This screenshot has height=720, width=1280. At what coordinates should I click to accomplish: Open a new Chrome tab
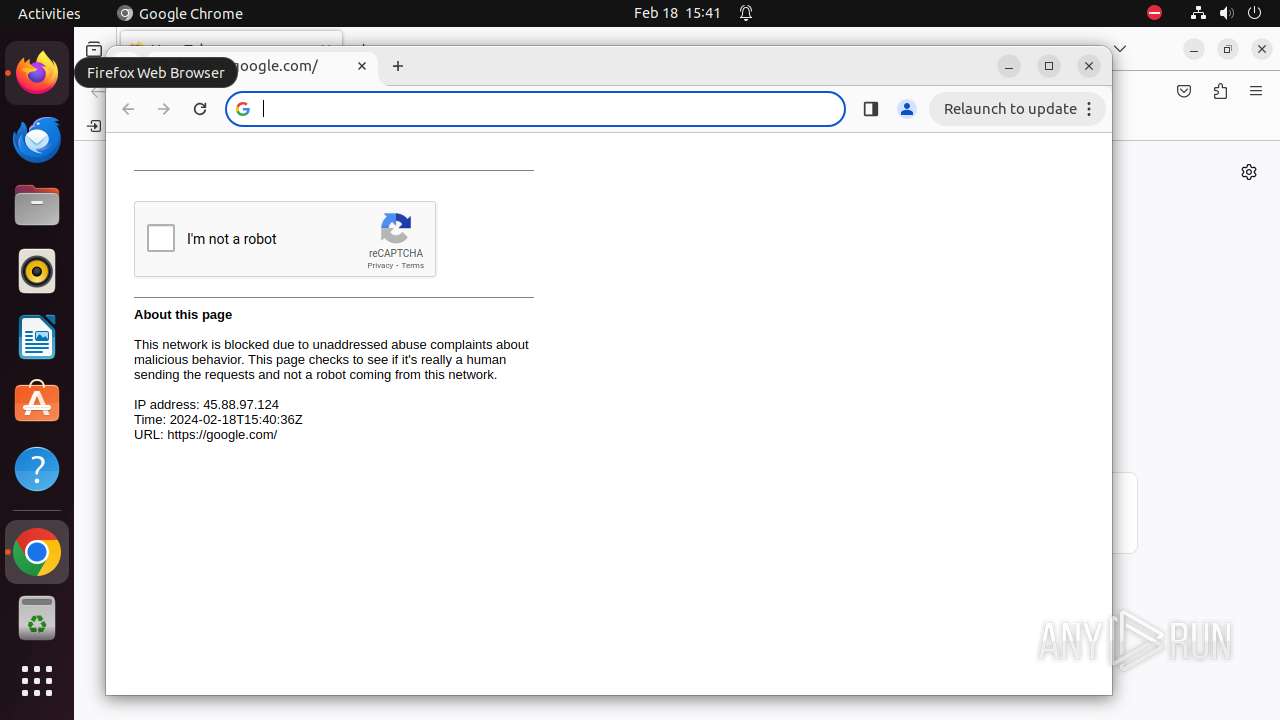pos(398,66)
